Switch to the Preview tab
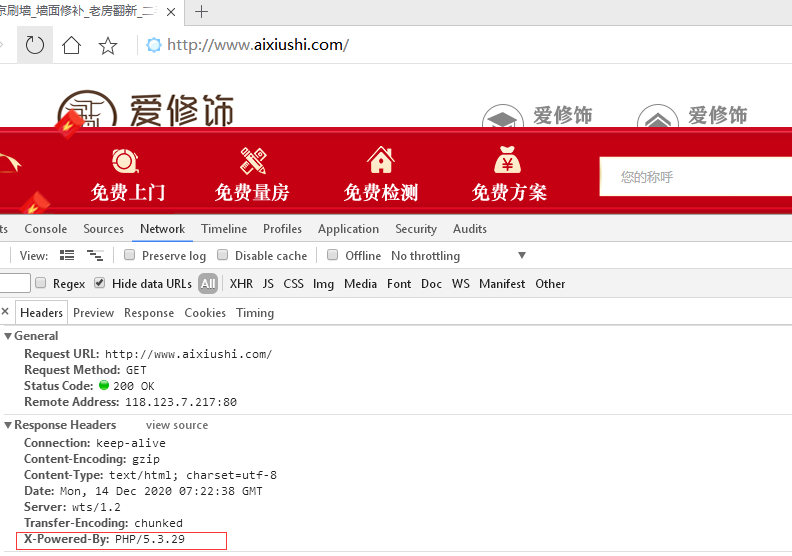The image size is (792, 556). [93, 313]
